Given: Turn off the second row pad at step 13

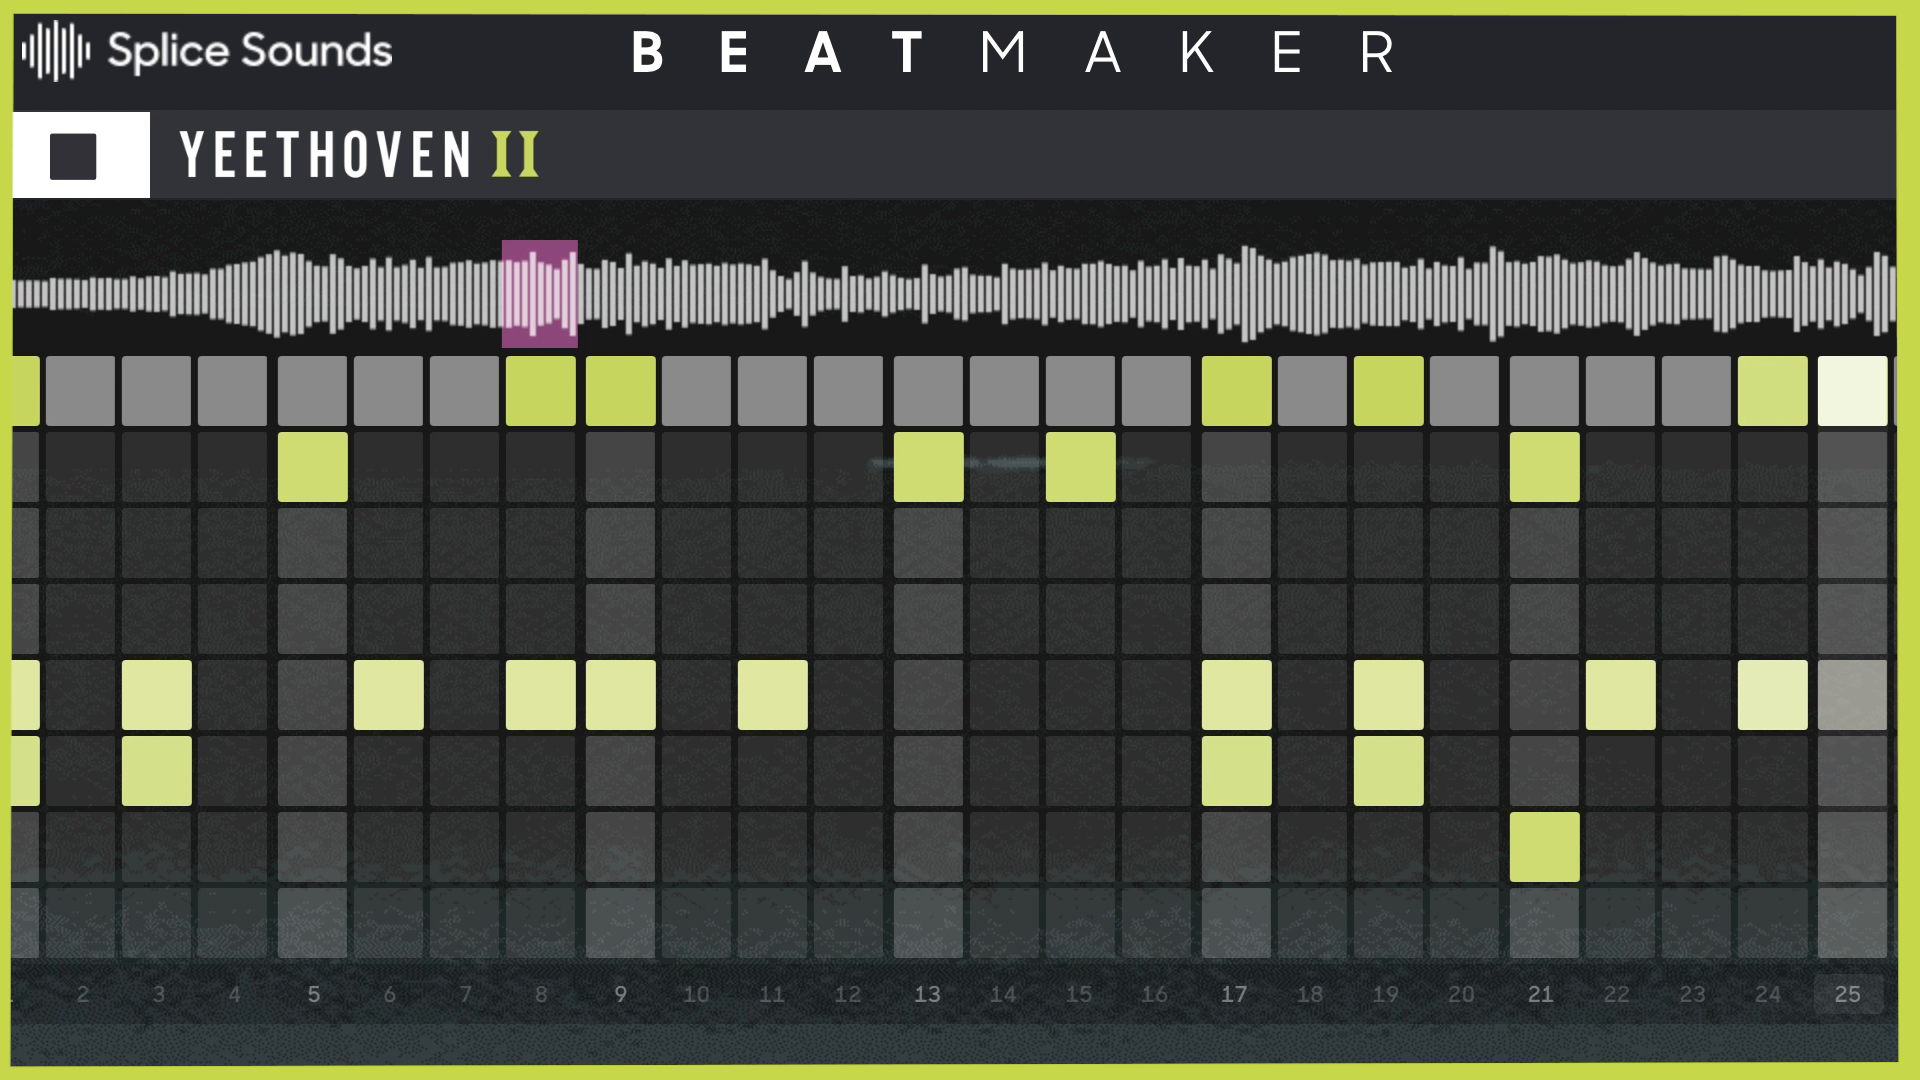Looking at the screenshot, I should pos(929,467).
